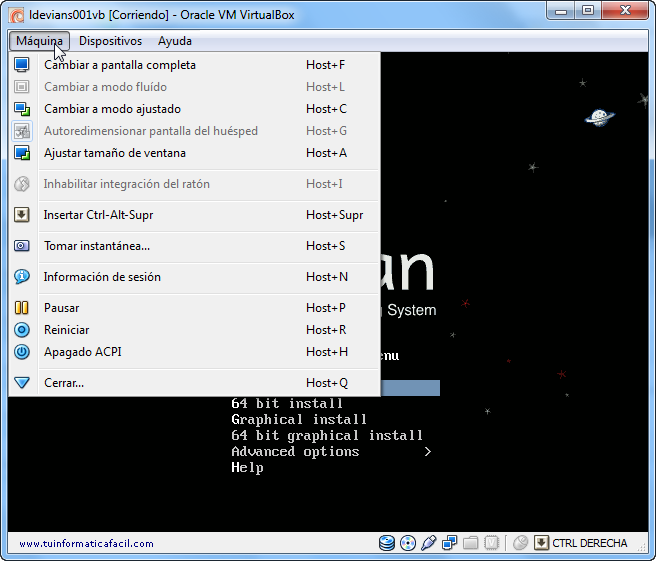Minimize the VirtualBox window
This screenshot has height=561, width=656.
(x=561, y=11)
